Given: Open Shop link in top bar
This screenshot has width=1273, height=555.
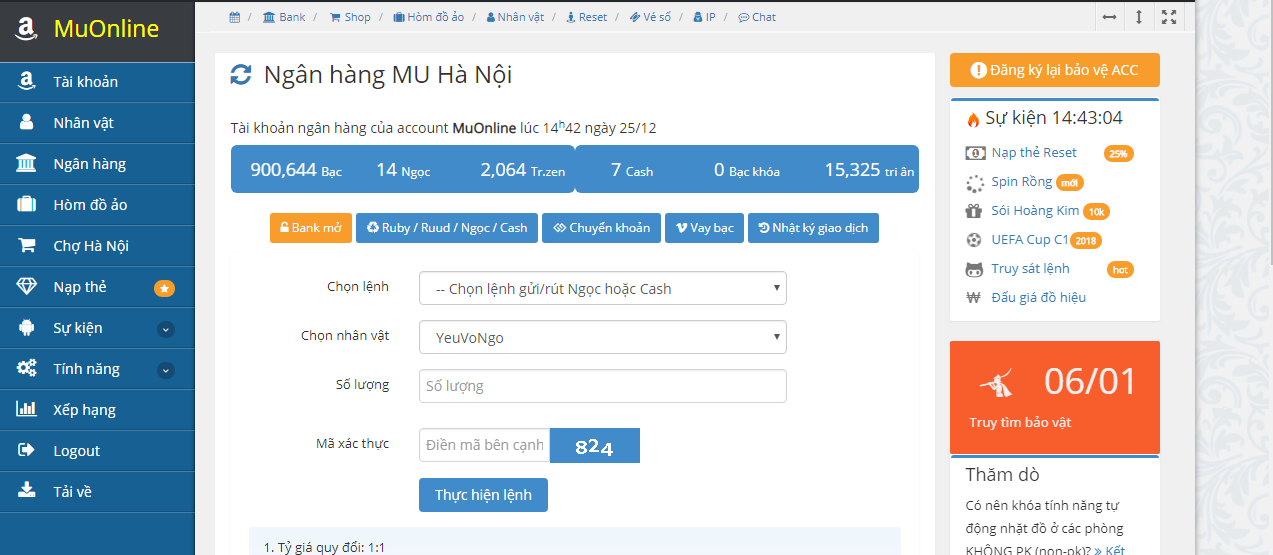Looking at the screenshot, I should click(x=350, y=17).
